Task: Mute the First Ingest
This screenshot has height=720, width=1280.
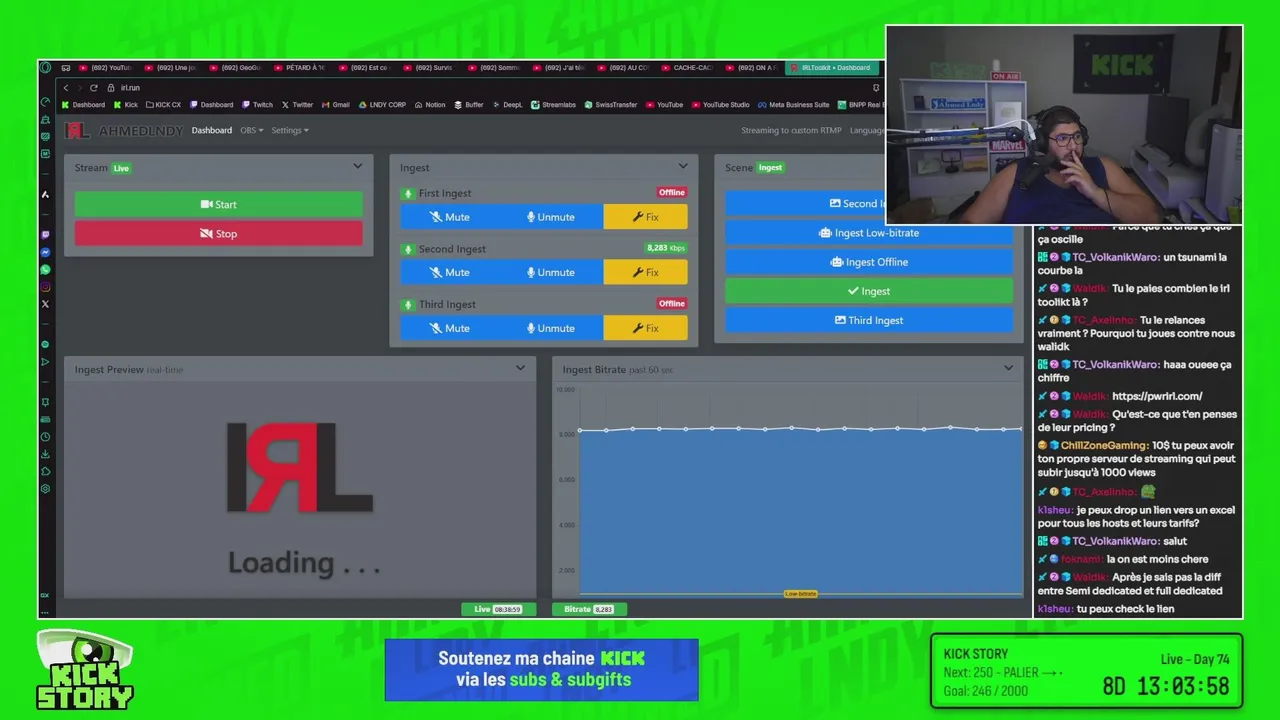Action: tap(451, 217)
